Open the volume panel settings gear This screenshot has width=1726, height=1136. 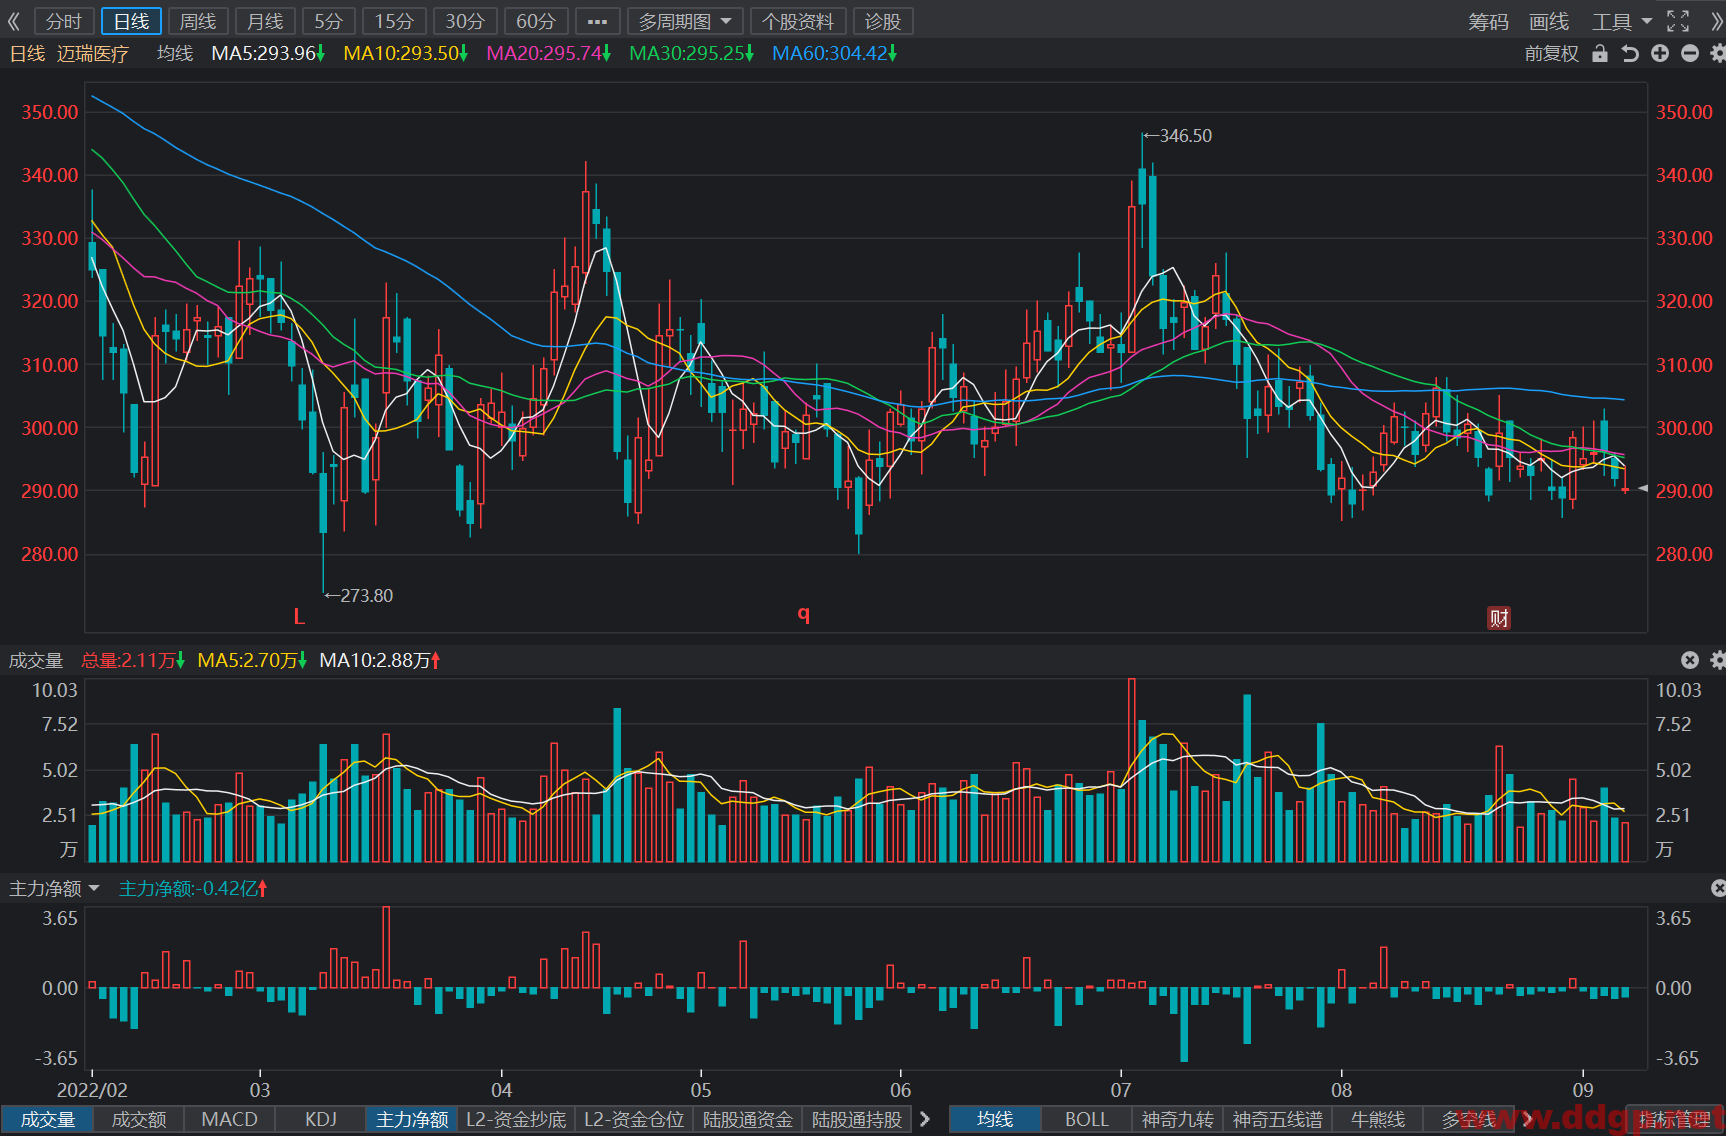click(1718, 660)
